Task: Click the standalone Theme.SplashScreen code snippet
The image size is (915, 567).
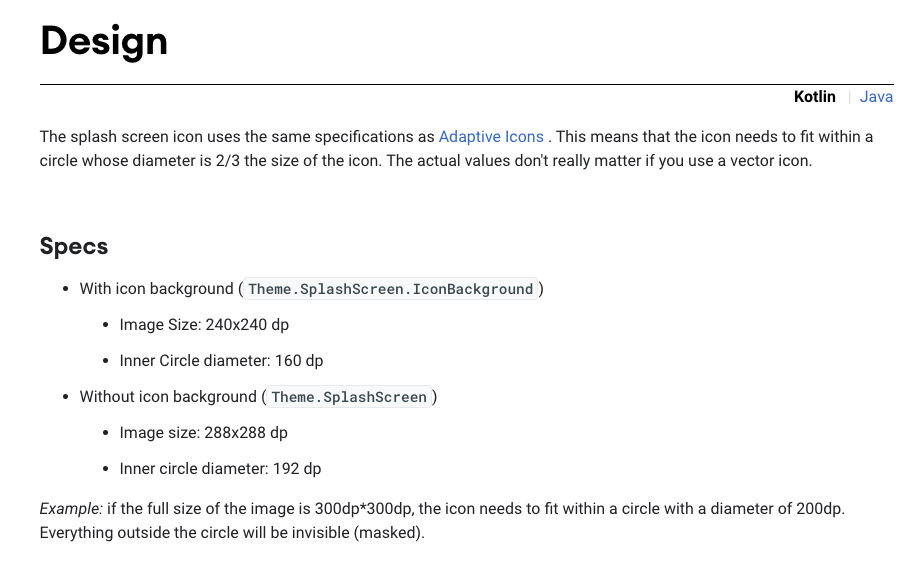Action: 349,397
